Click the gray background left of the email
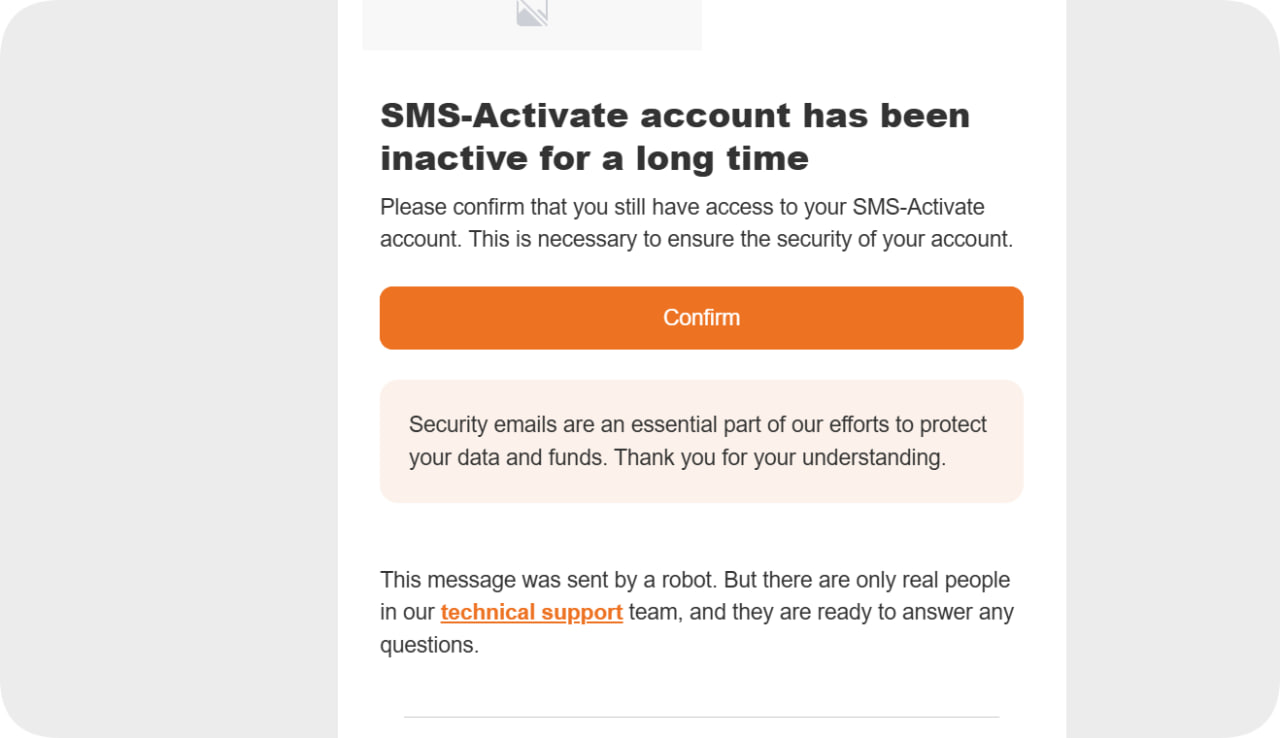Screen dimensions: 1280x738 [170, 370]
